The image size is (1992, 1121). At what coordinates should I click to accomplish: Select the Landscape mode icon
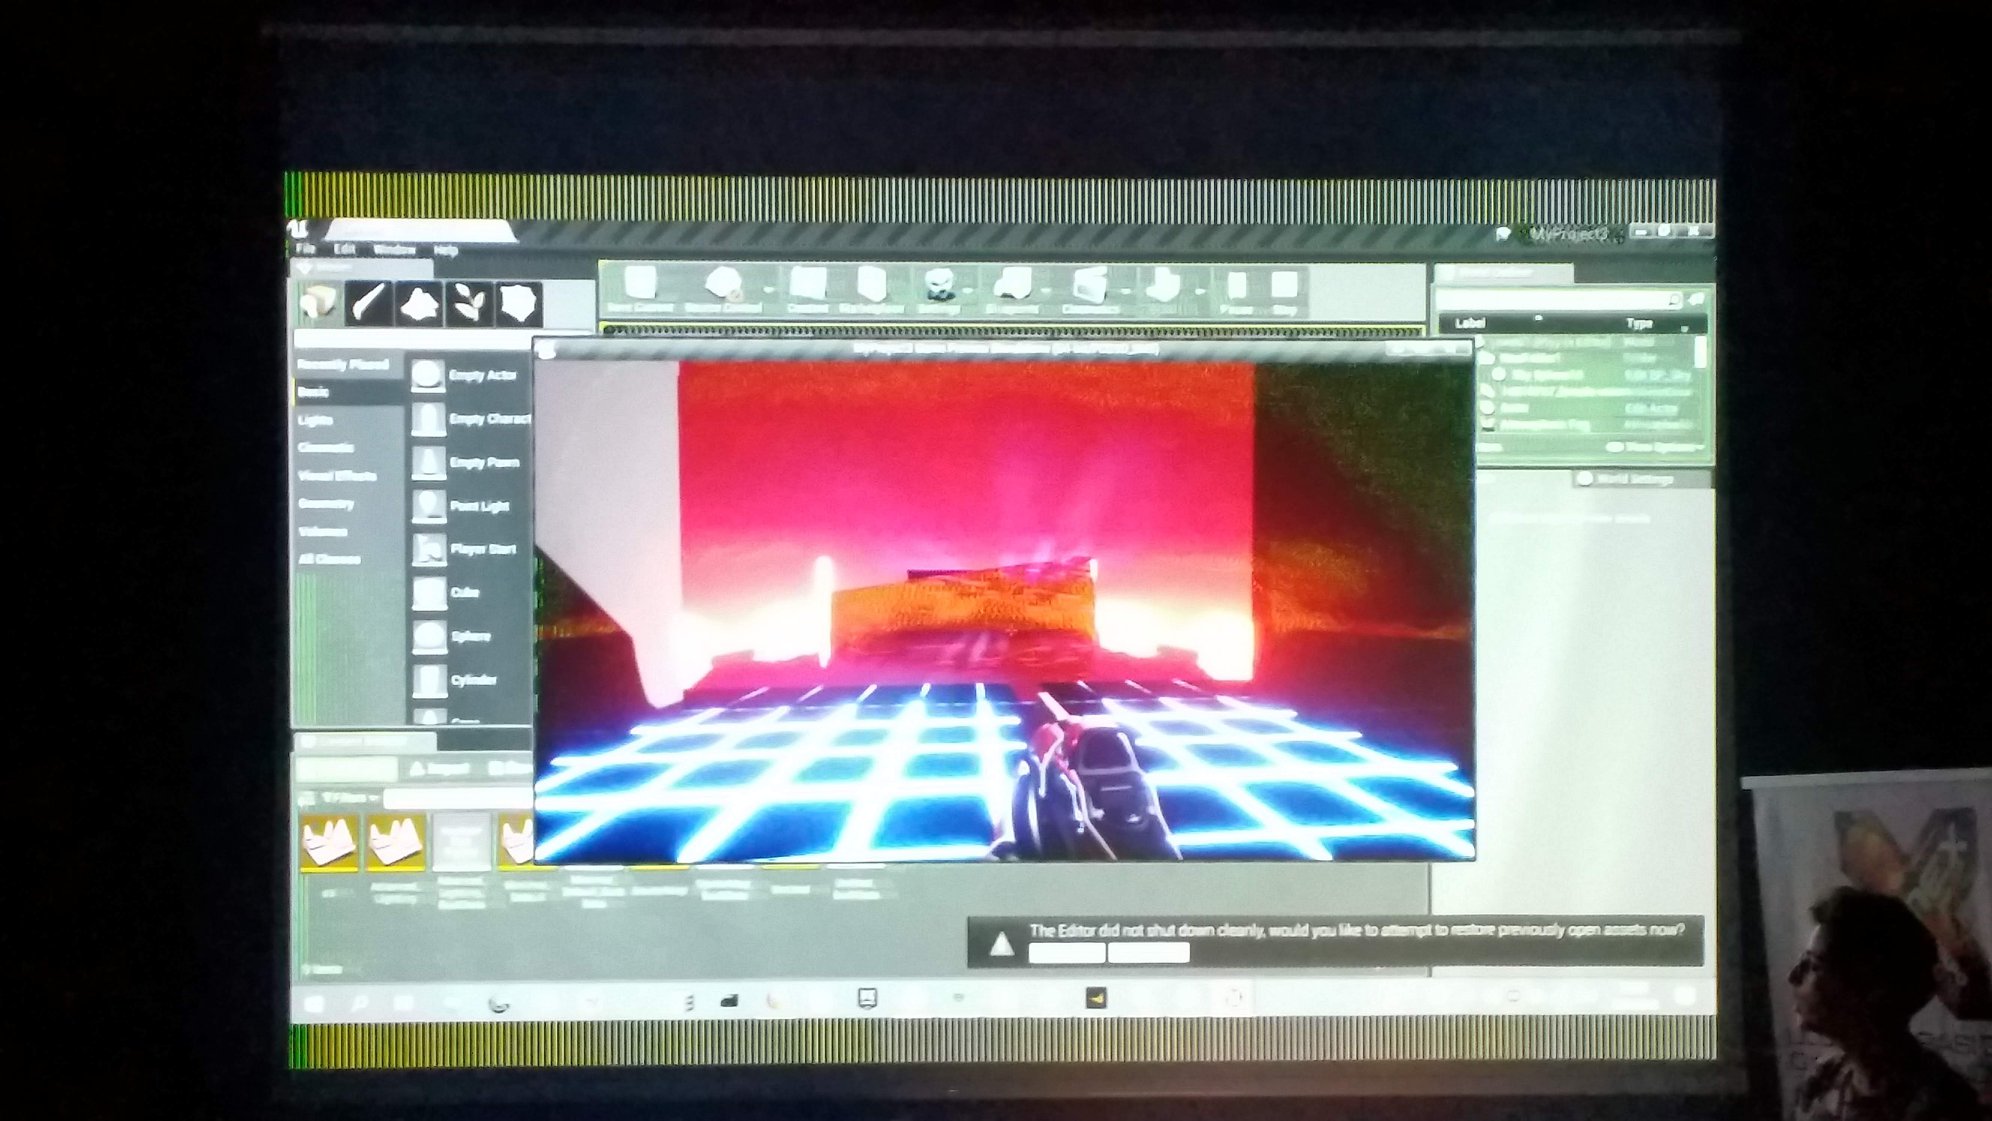[418, 302]
